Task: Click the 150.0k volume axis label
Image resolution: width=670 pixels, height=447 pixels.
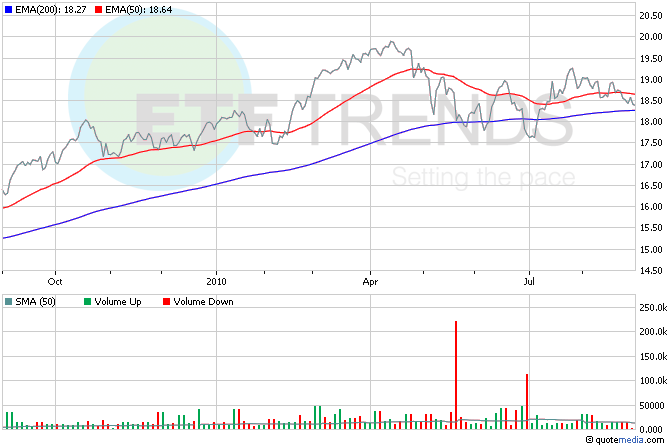Action: click(653, 356)
